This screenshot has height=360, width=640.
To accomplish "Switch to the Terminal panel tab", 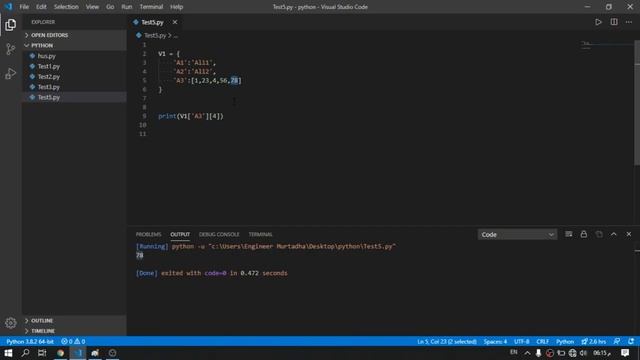I will 260,234.
